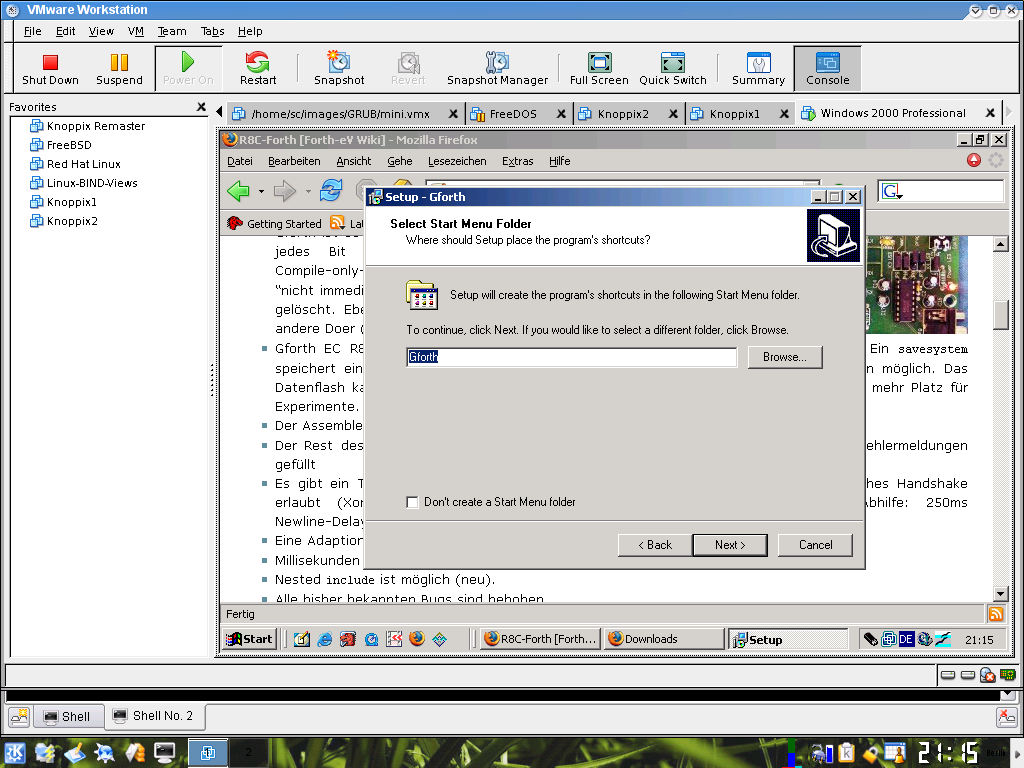Open Getting Started bookmark

[x=274, y=223]
